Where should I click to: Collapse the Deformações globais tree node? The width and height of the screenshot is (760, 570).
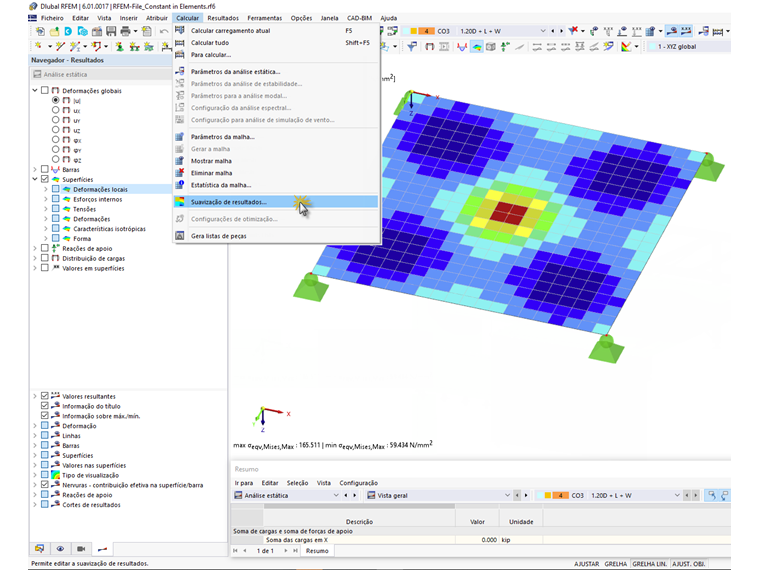coord(35,91)
